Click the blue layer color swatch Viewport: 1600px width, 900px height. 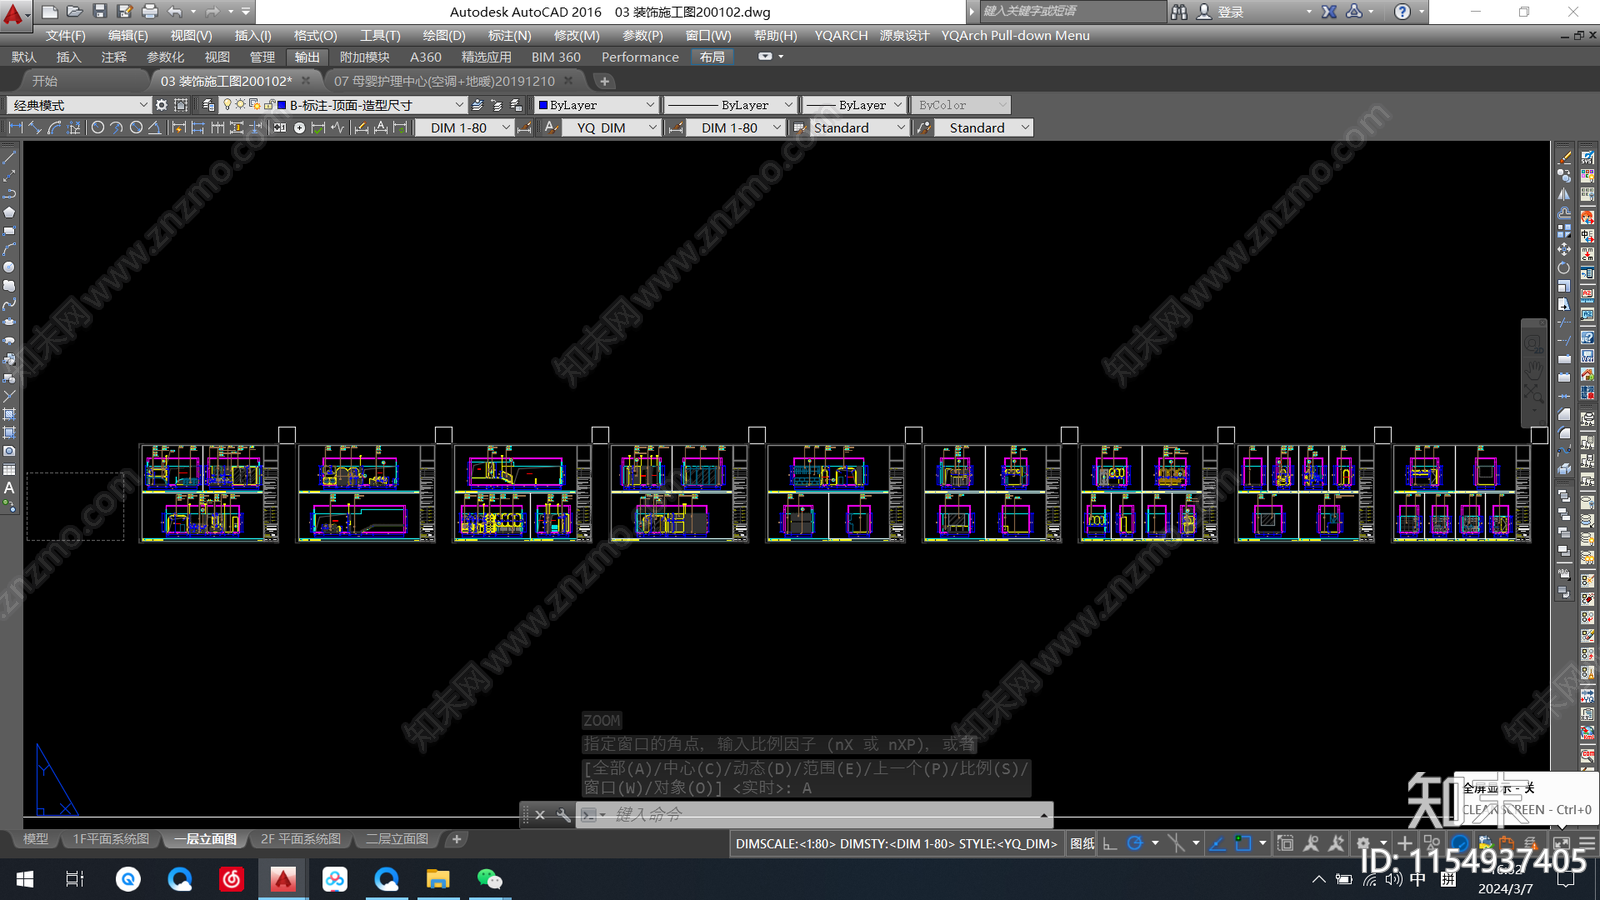coord(281,105)
